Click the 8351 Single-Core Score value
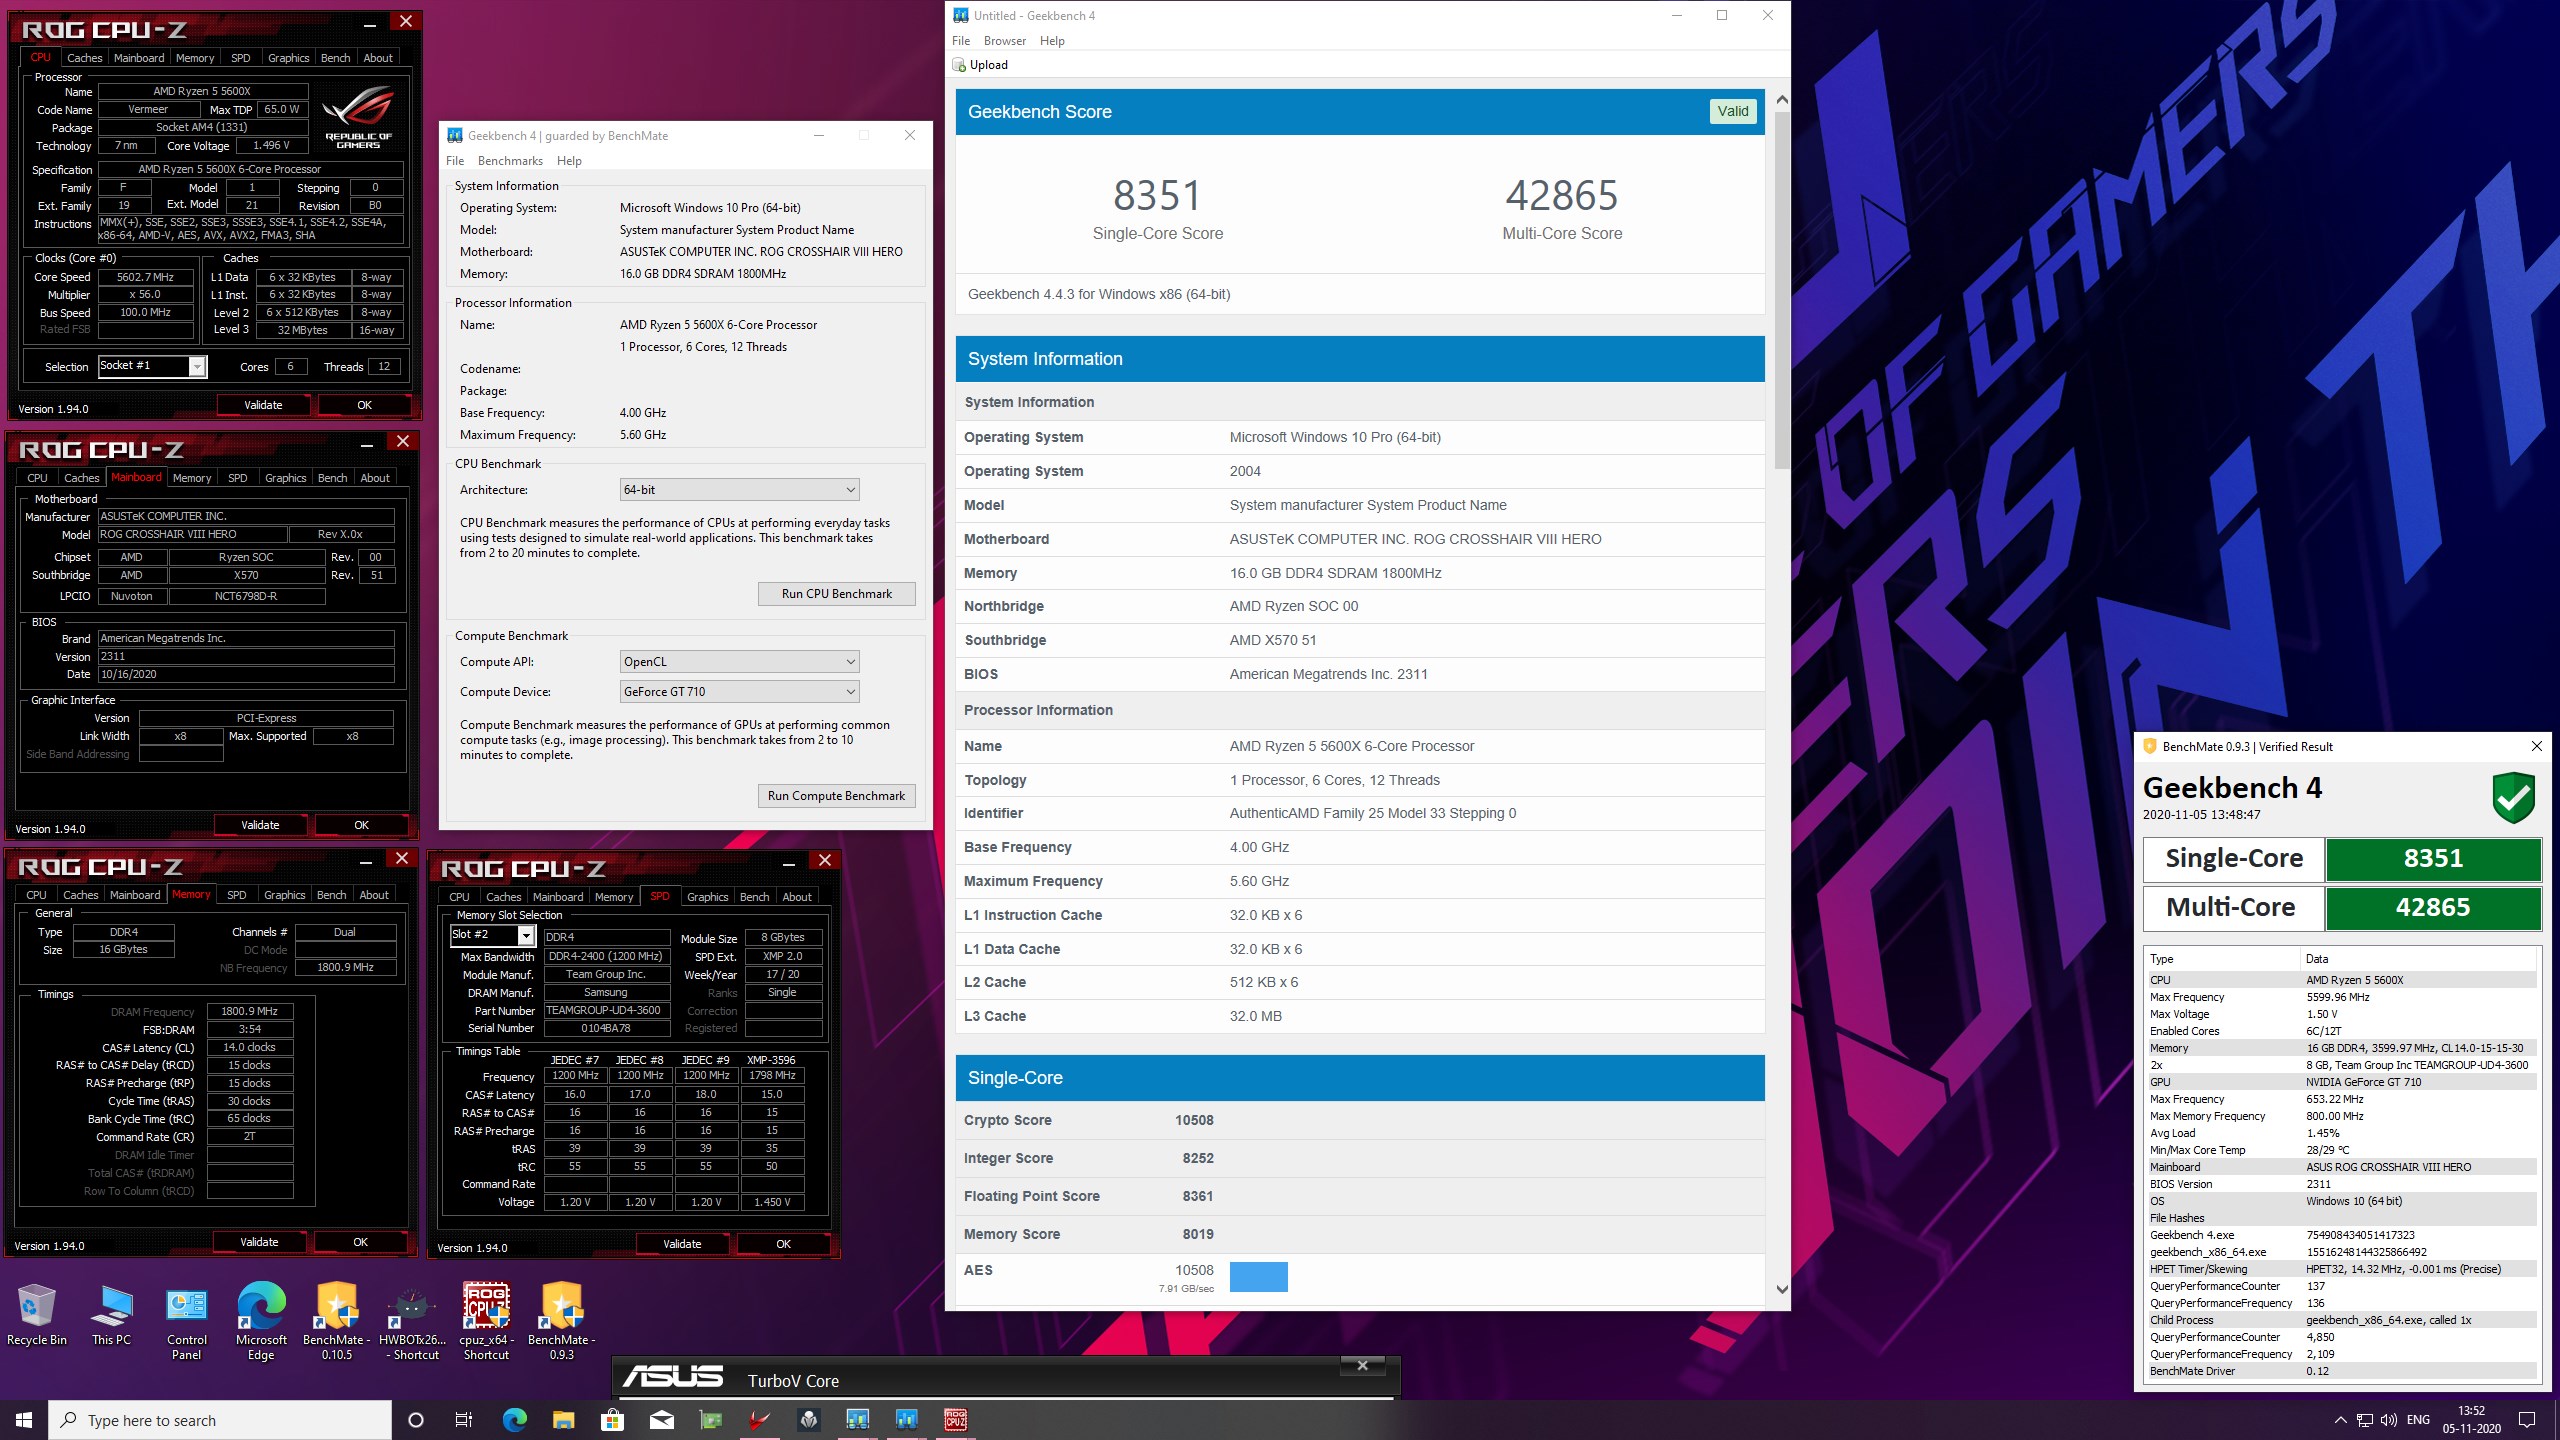Screen dimensions: 2560x1440 (1157, 196)
